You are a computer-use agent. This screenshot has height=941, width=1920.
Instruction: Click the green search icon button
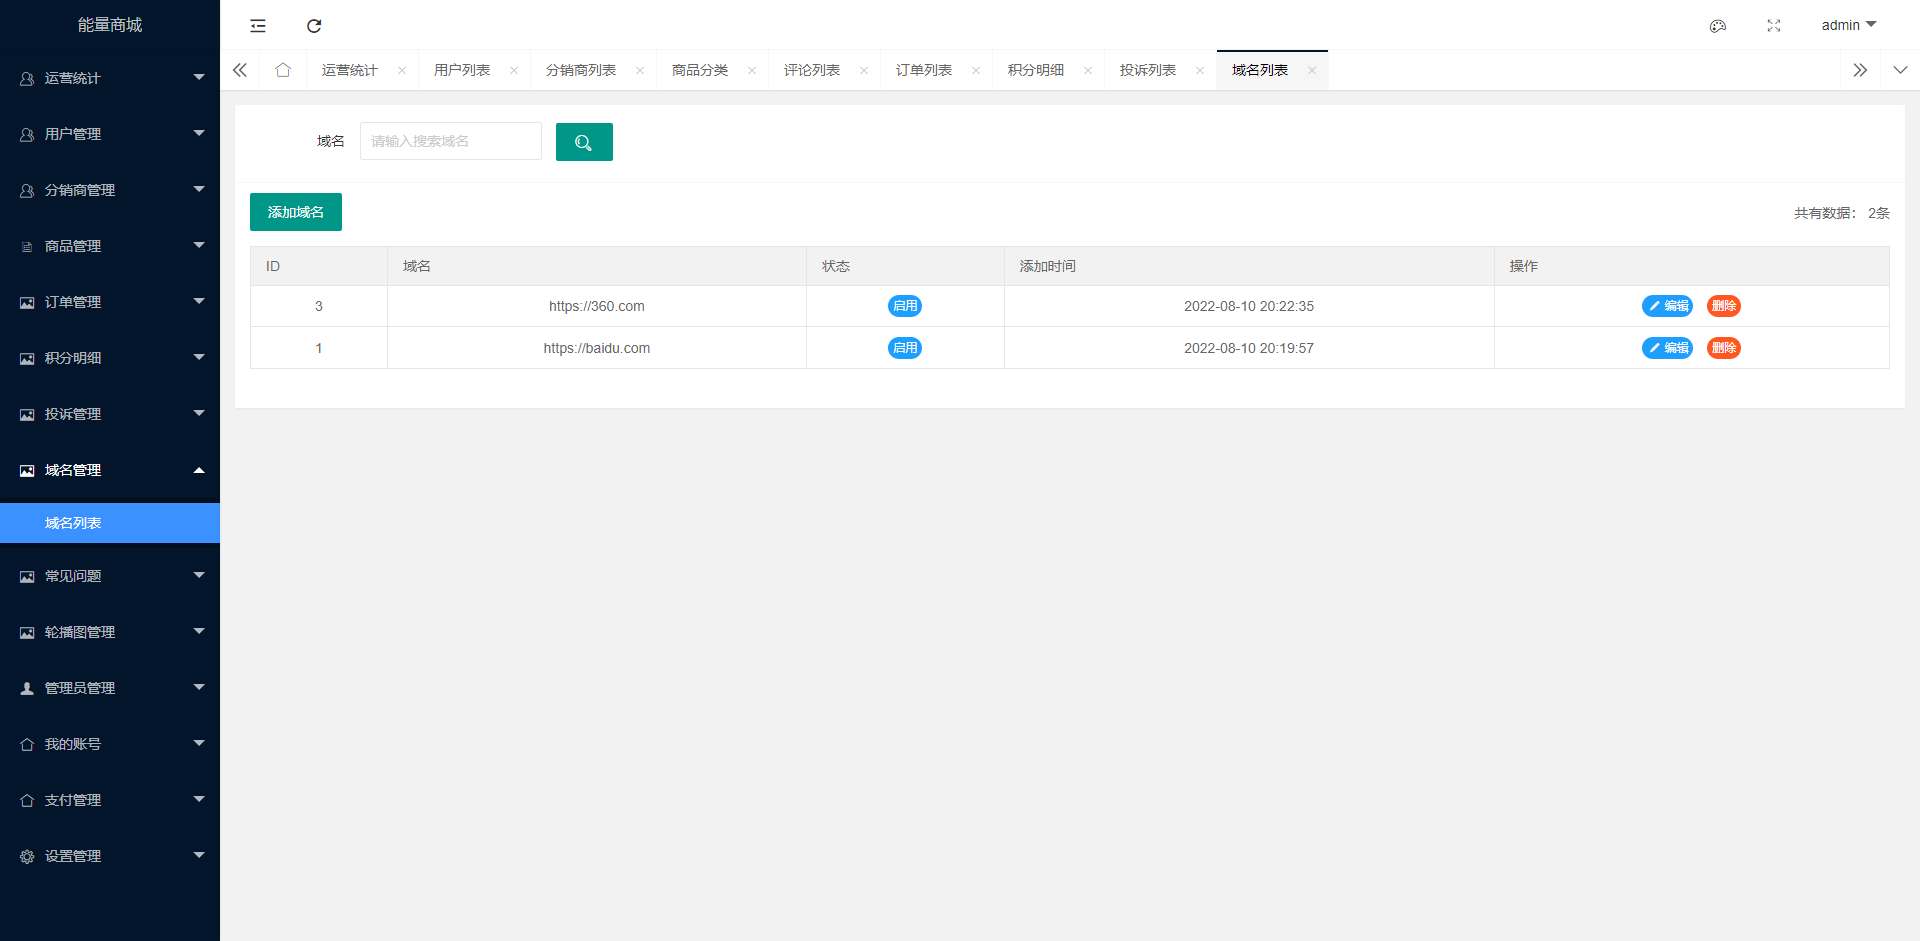pos(584,142)
